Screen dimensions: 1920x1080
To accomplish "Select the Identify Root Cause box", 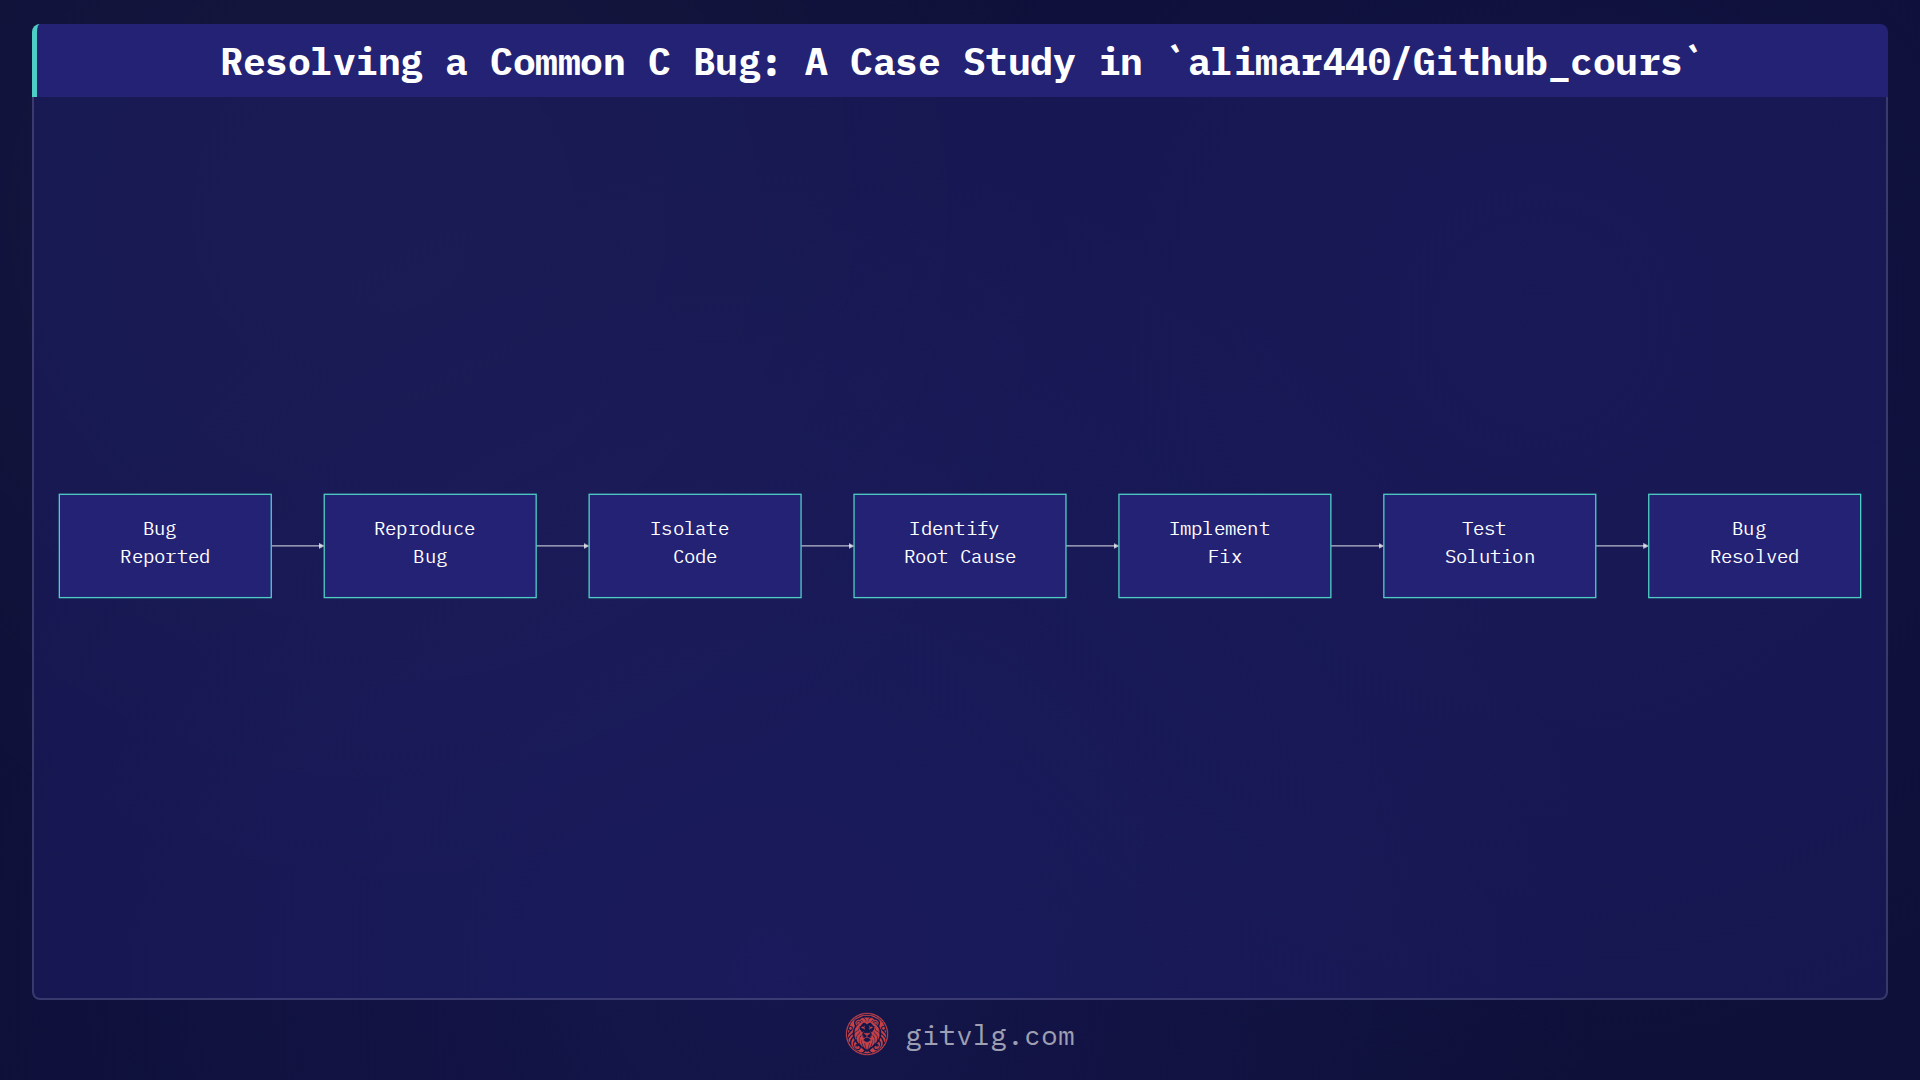I will pyautogui.click(x=960, y=546).
